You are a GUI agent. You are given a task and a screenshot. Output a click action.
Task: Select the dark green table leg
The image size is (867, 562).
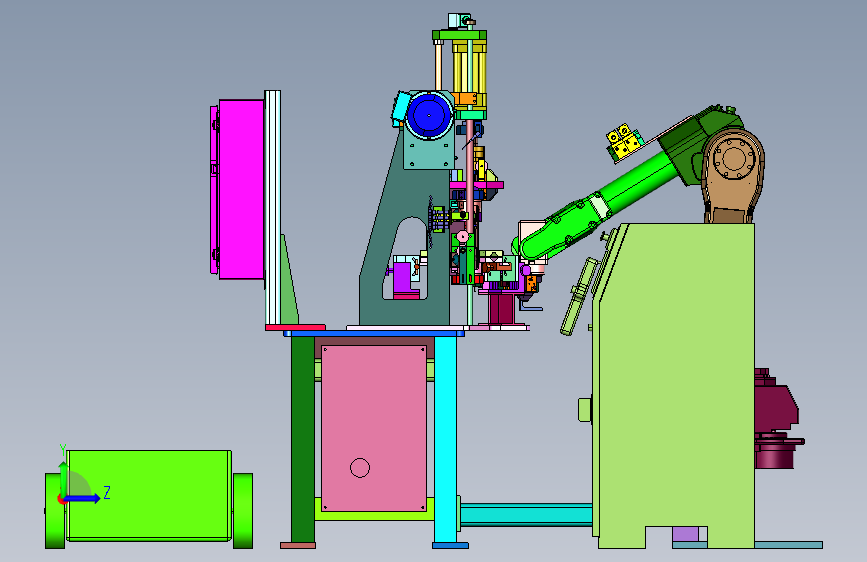(x=302, y=439)
